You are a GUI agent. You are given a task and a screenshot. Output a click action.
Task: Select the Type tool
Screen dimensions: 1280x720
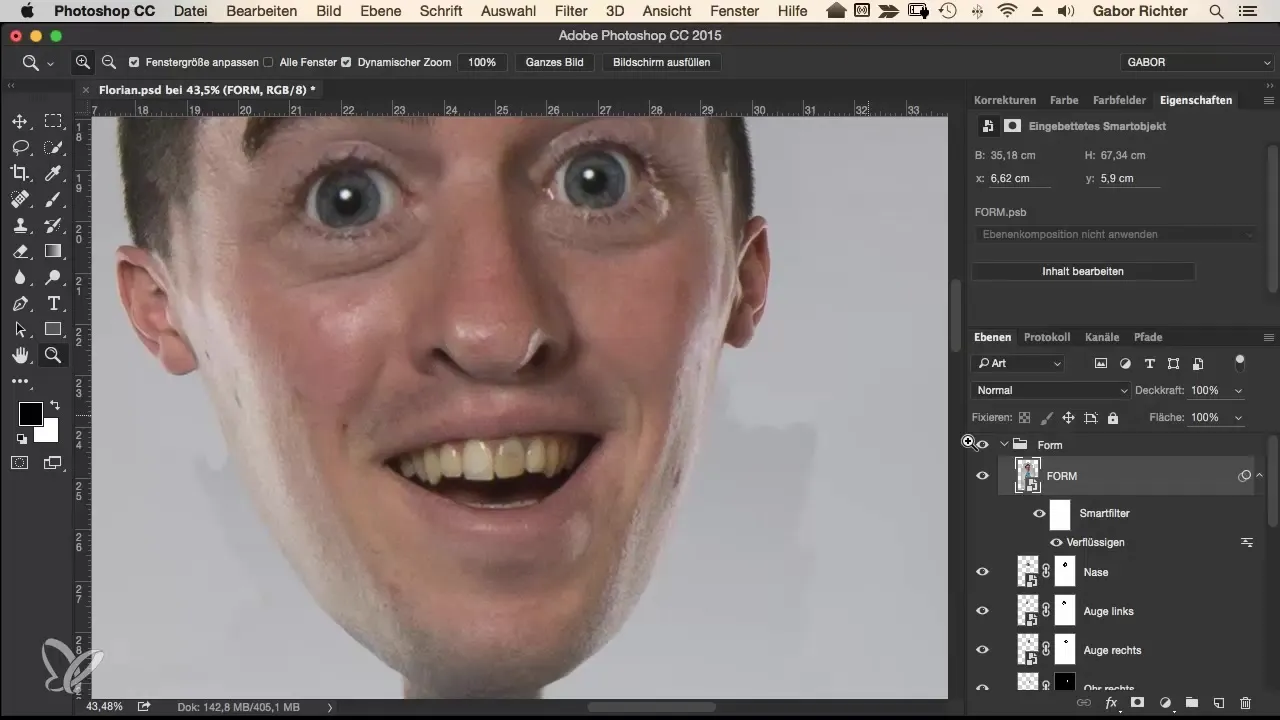pos(53,303)
